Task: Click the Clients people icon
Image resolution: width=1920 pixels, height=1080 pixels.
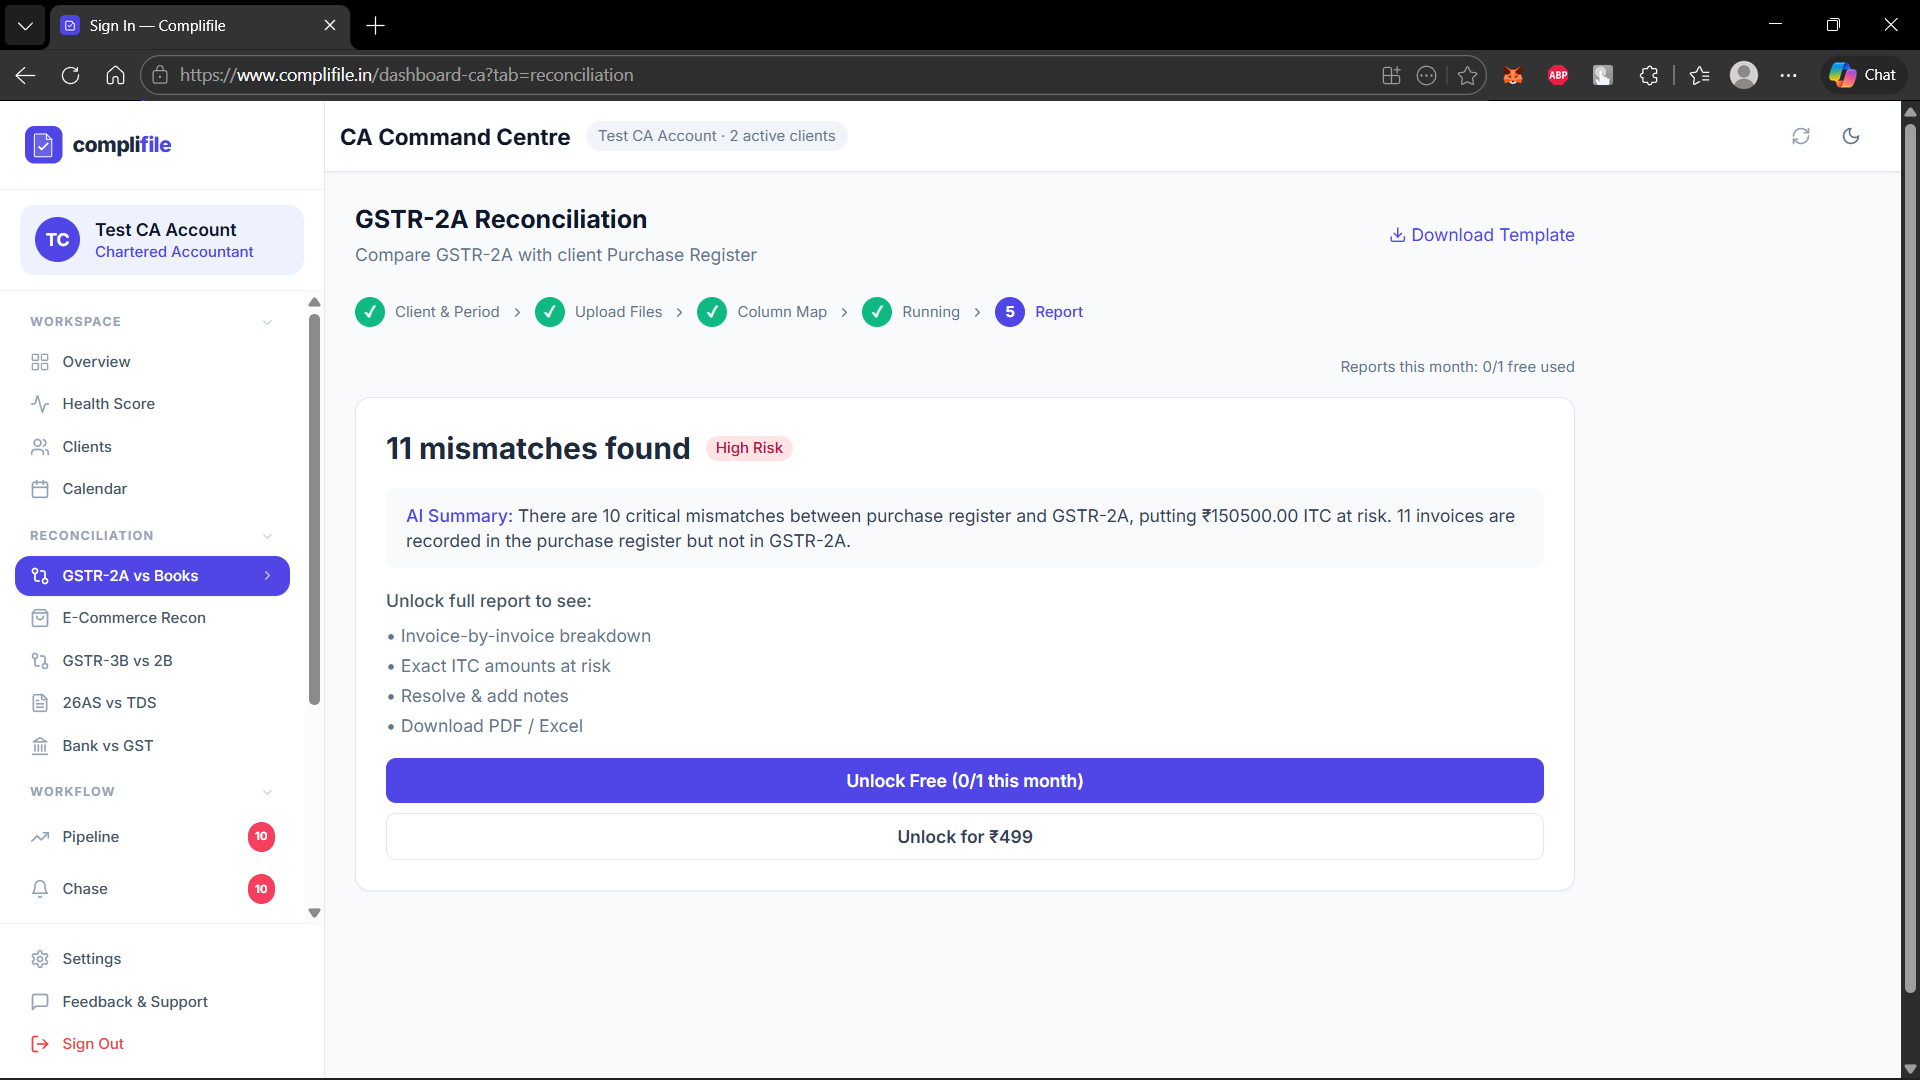Action: pos(40,447)
